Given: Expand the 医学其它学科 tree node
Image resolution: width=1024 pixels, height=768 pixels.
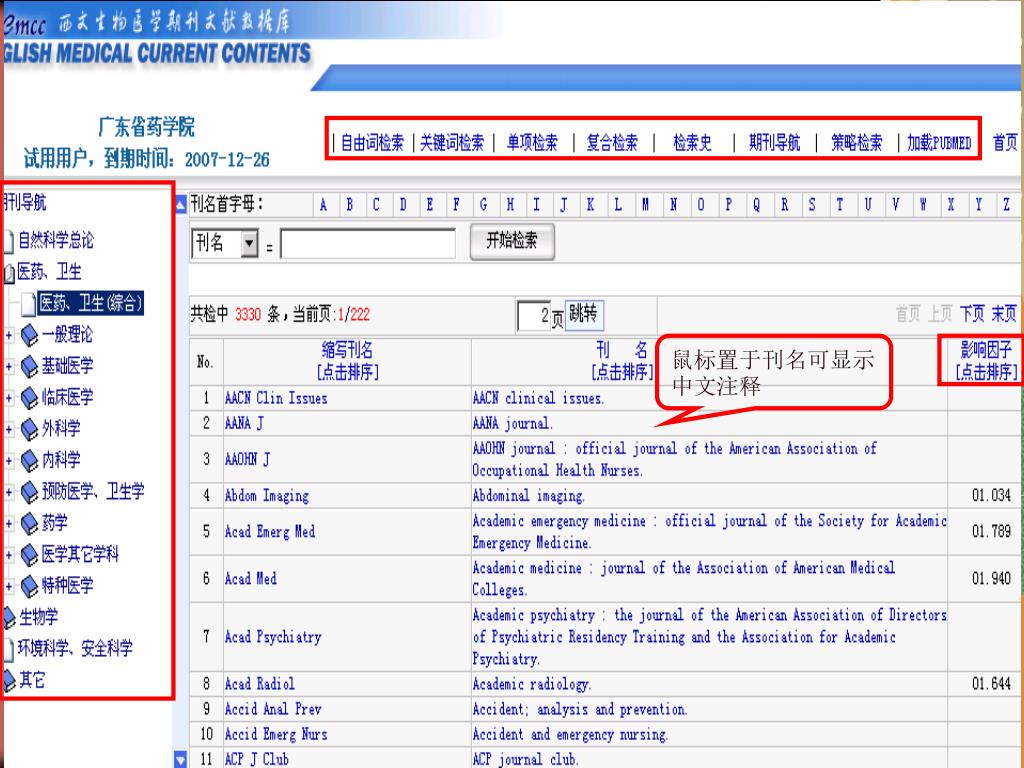Looking at the screenshot, I should coord(8,554).
